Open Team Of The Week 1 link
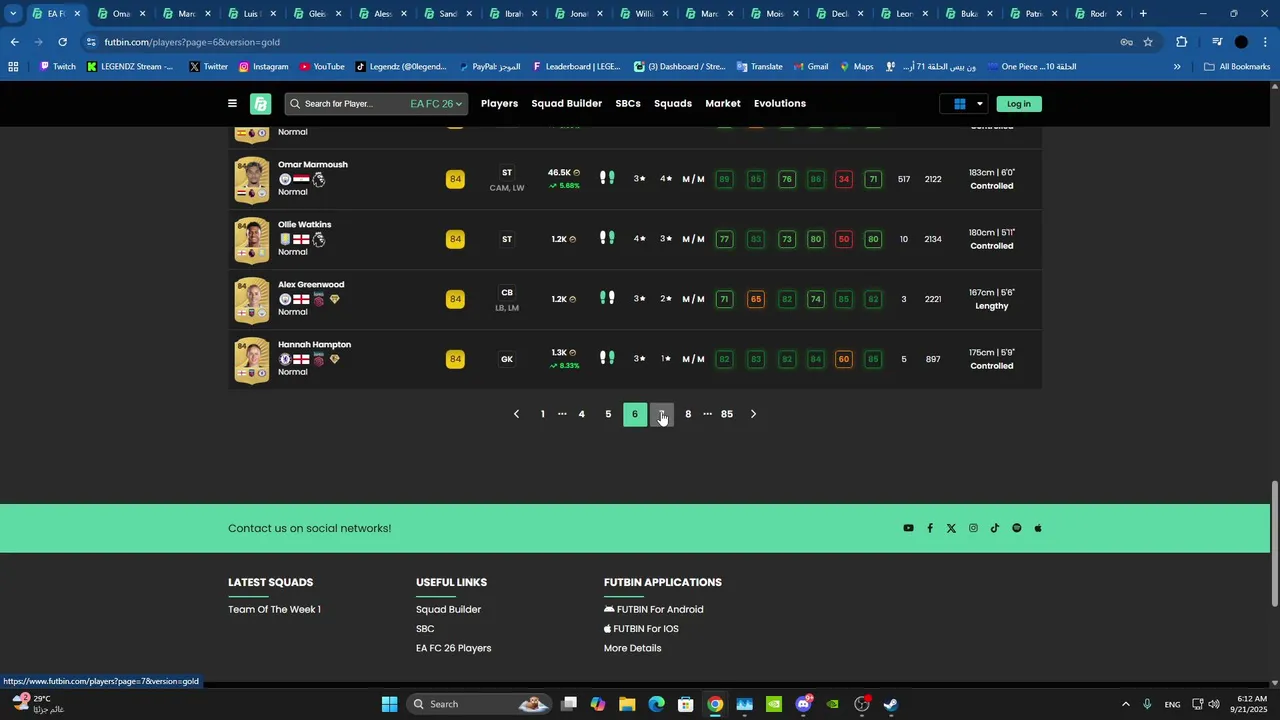1280x720 pixels. [x=274, y=609]
